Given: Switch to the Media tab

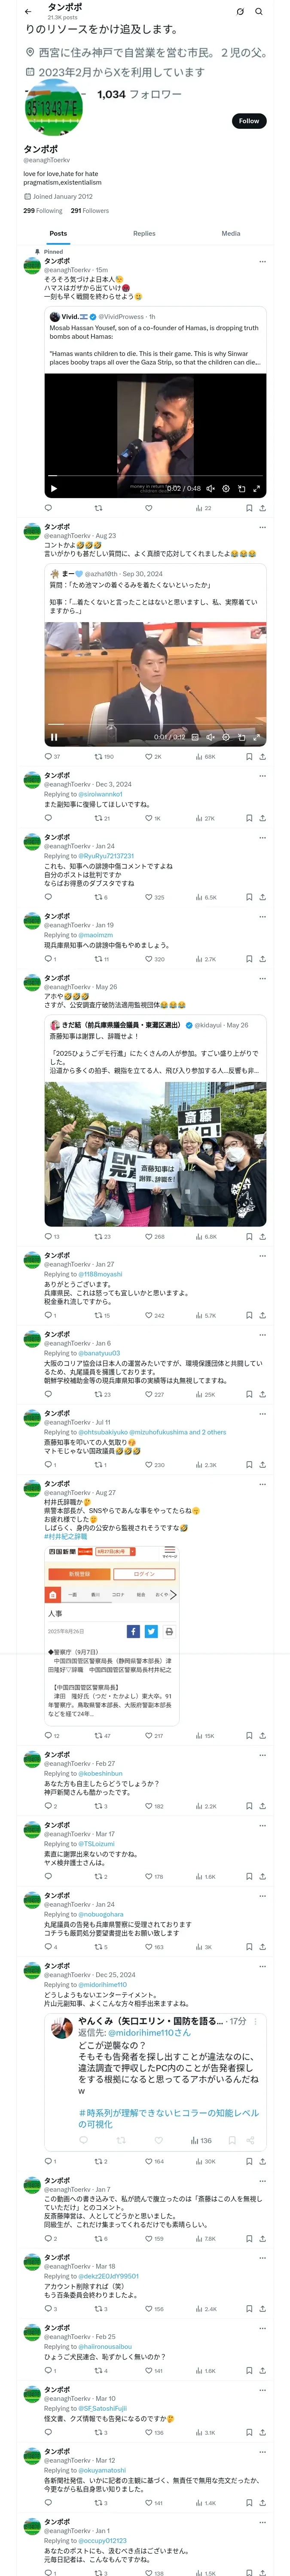Looking at the screenshot, I should (x=231, y=233).
